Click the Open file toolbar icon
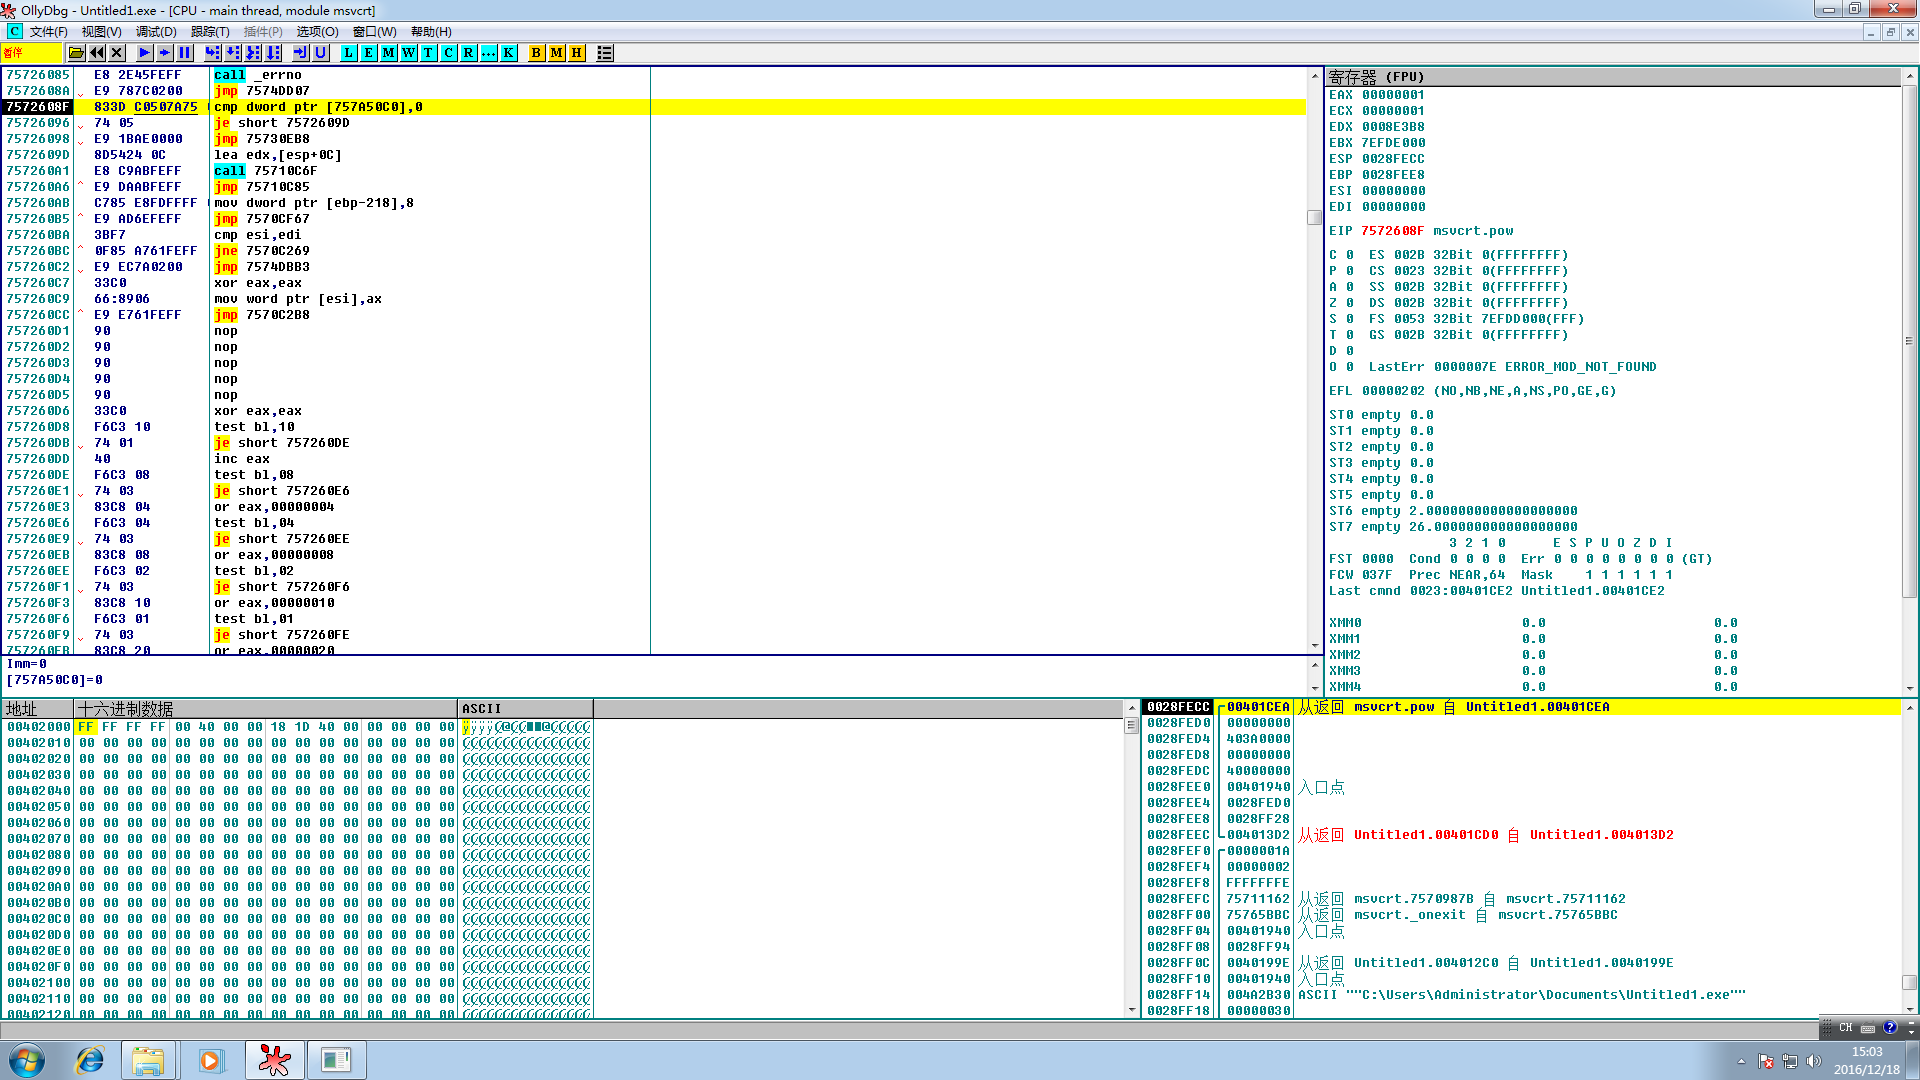Image resolution: width=1920 pixels, height=1080 pixels. pos(76,53)
